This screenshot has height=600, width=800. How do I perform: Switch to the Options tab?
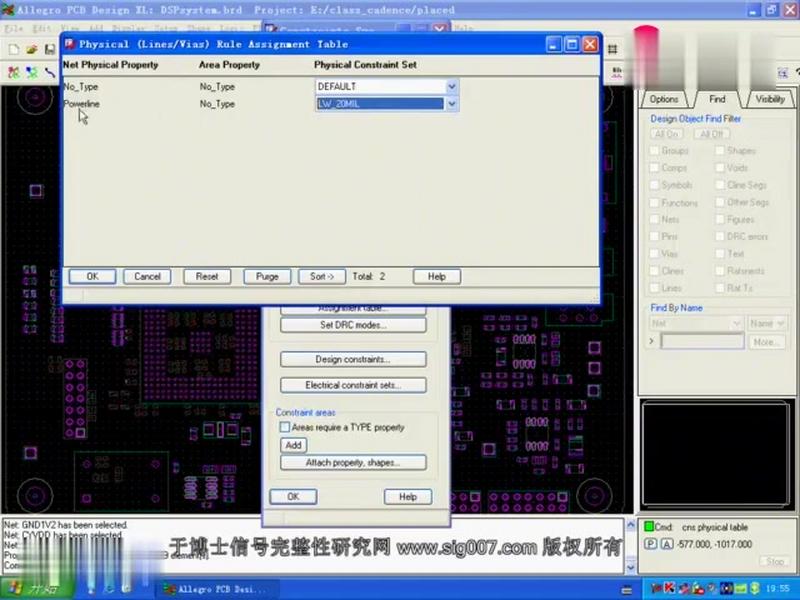click(x=666, y=97)
